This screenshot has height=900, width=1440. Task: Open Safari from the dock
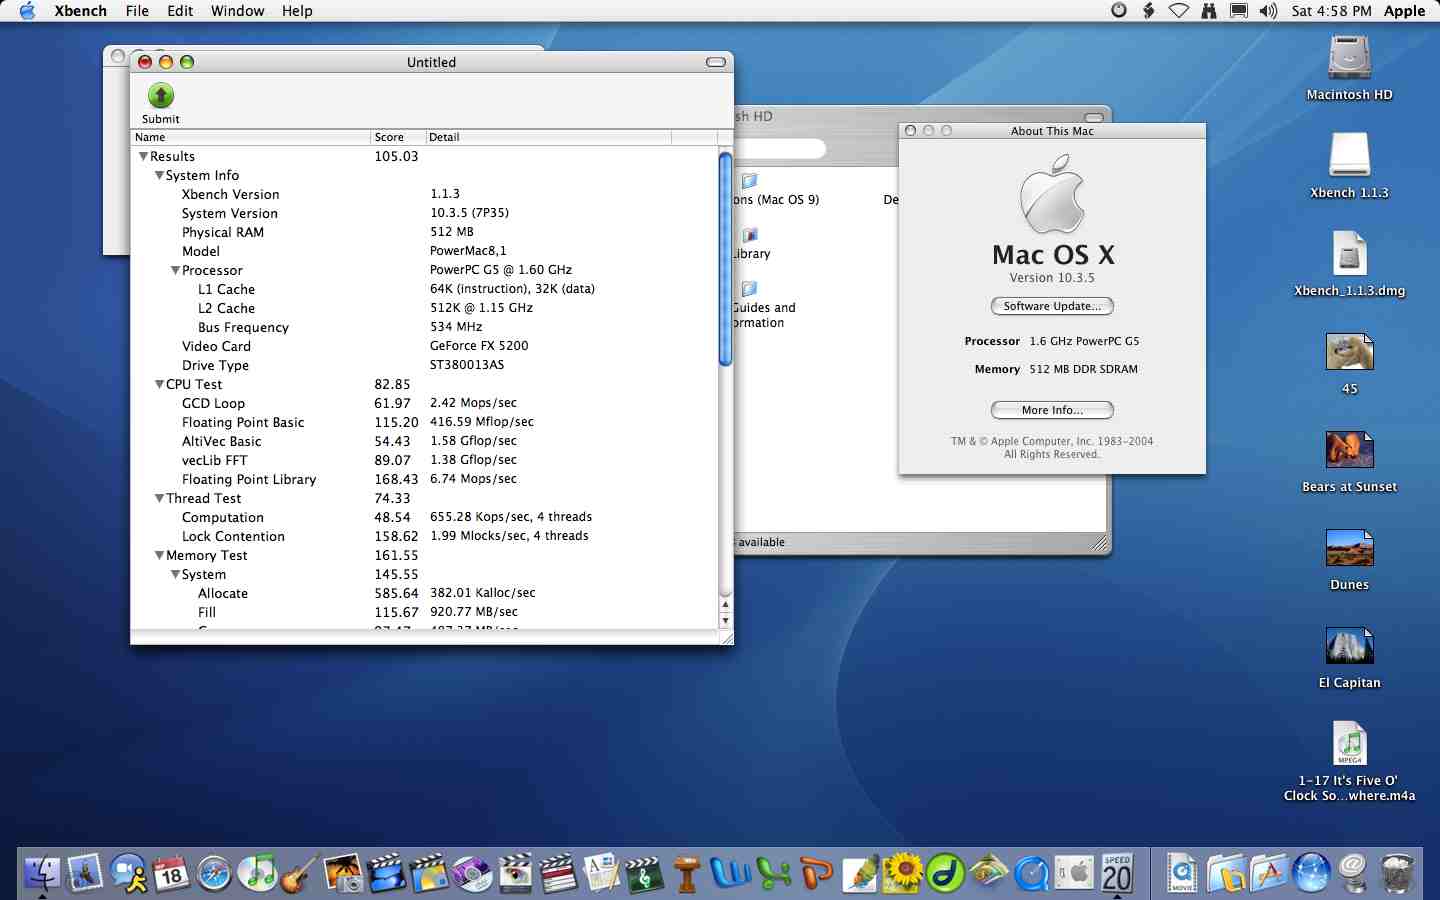(x=214, y=873)
